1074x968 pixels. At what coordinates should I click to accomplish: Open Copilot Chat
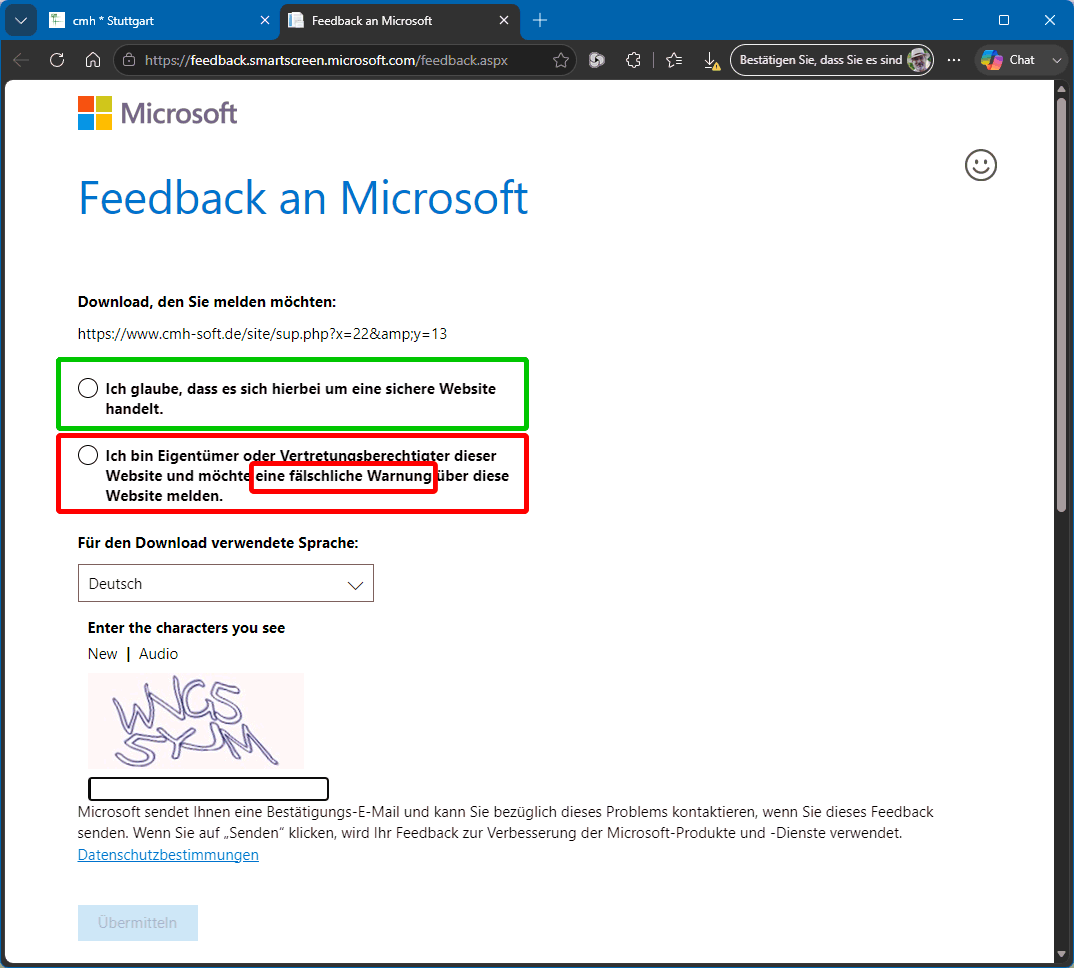(1008, 60)
